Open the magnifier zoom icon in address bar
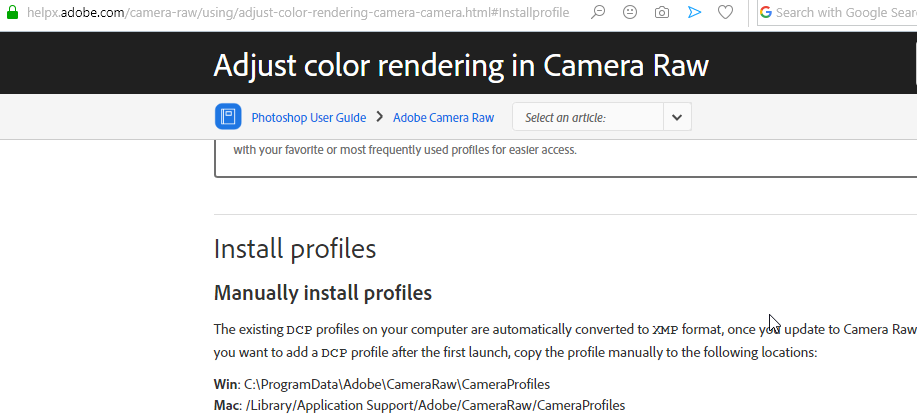This screenshot has height=418, width=917. tap(598, 12)
